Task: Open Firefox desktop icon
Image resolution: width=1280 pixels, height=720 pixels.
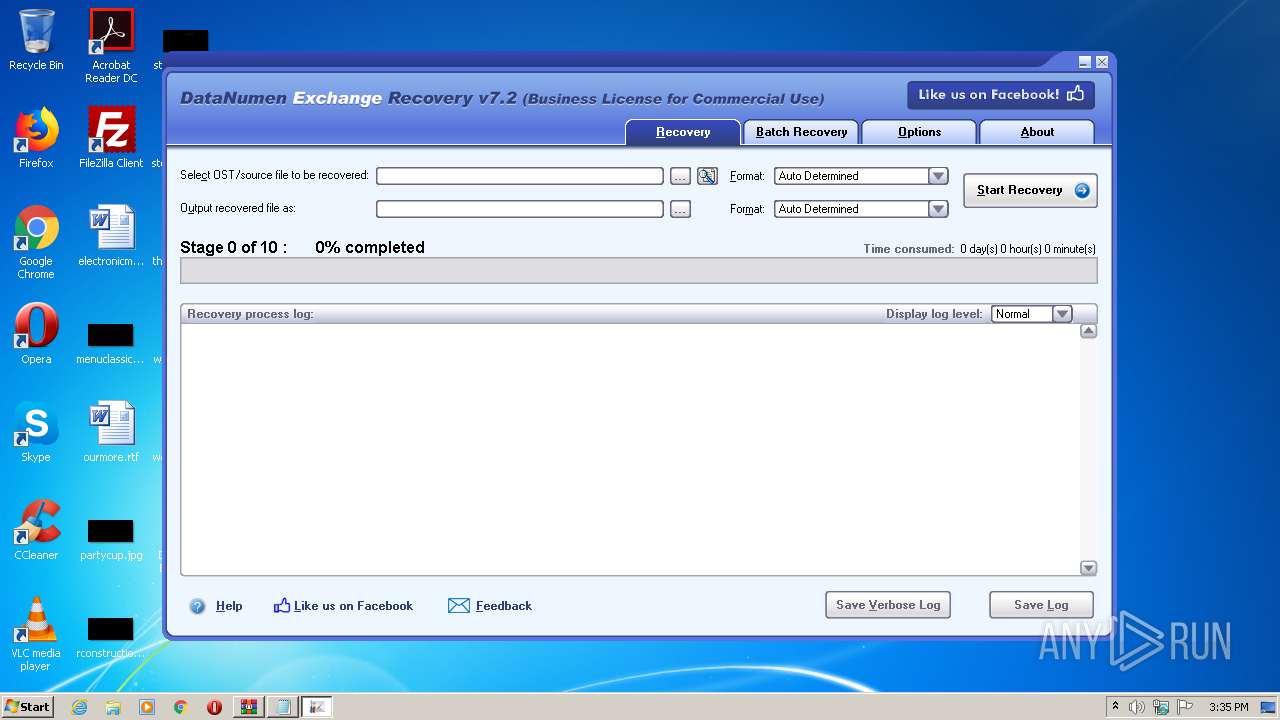Action: 36,139
